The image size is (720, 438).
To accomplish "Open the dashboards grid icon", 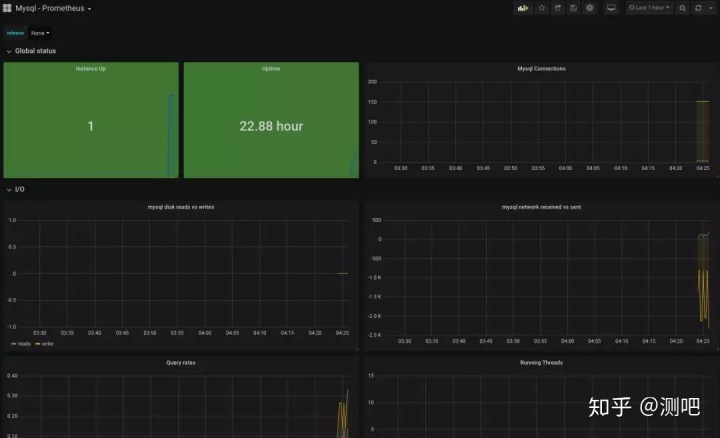I will 7,8.
